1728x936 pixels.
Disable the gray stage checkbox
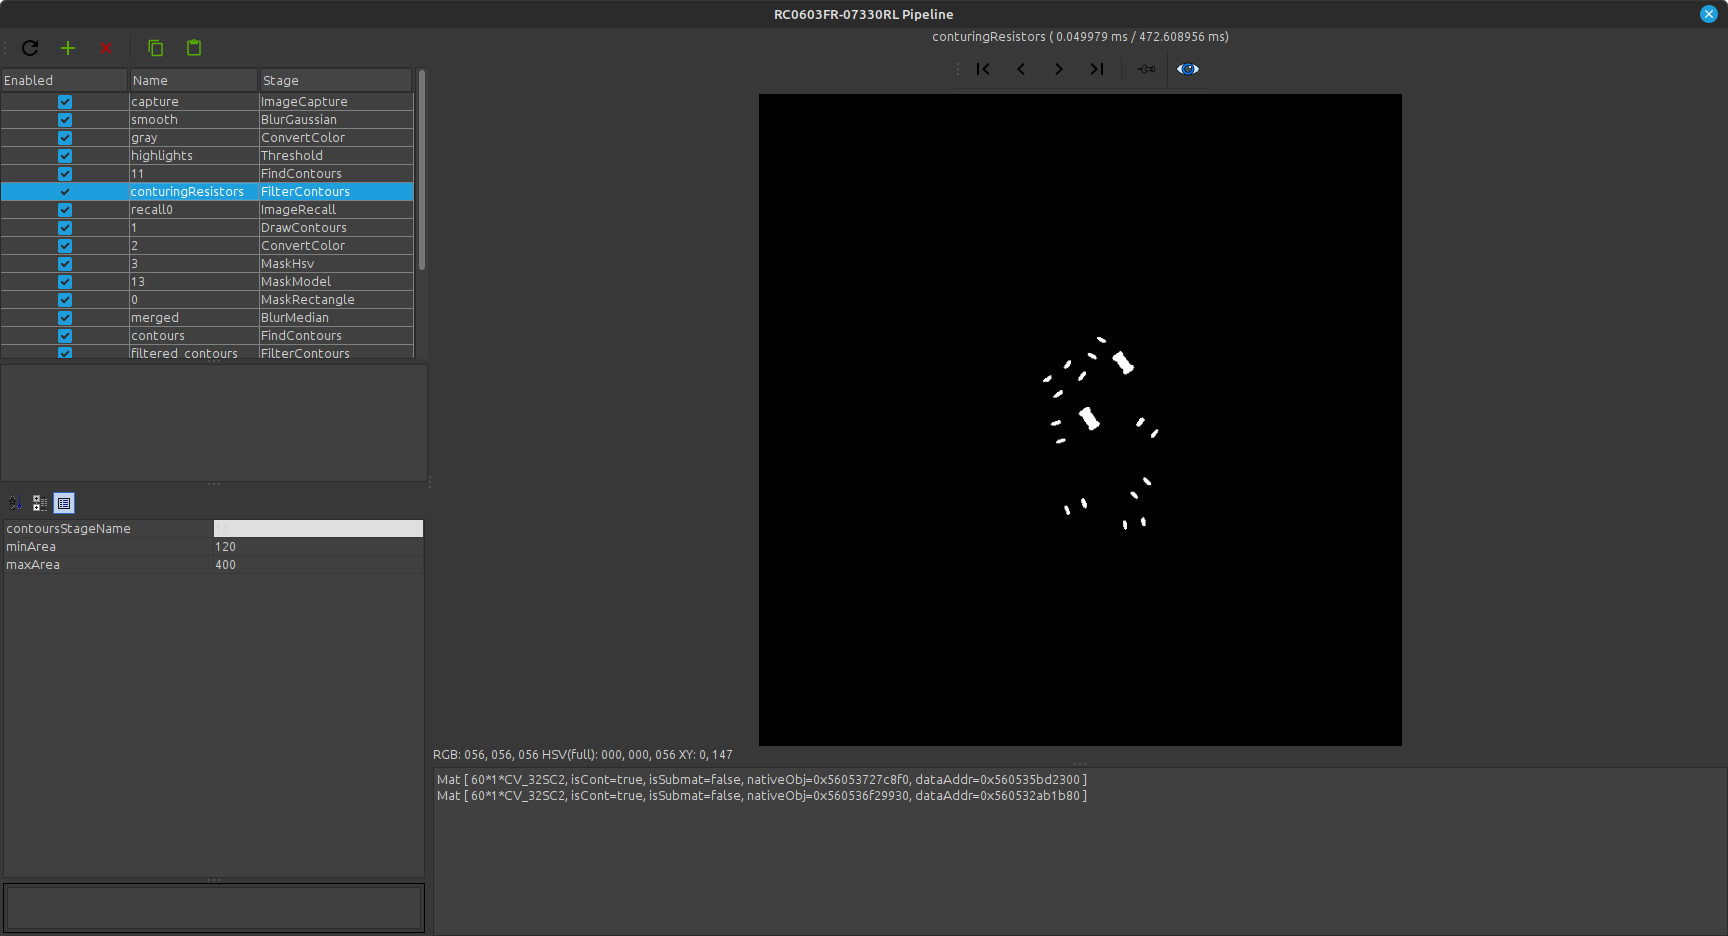pyautogui.click(x=65, y=138)
